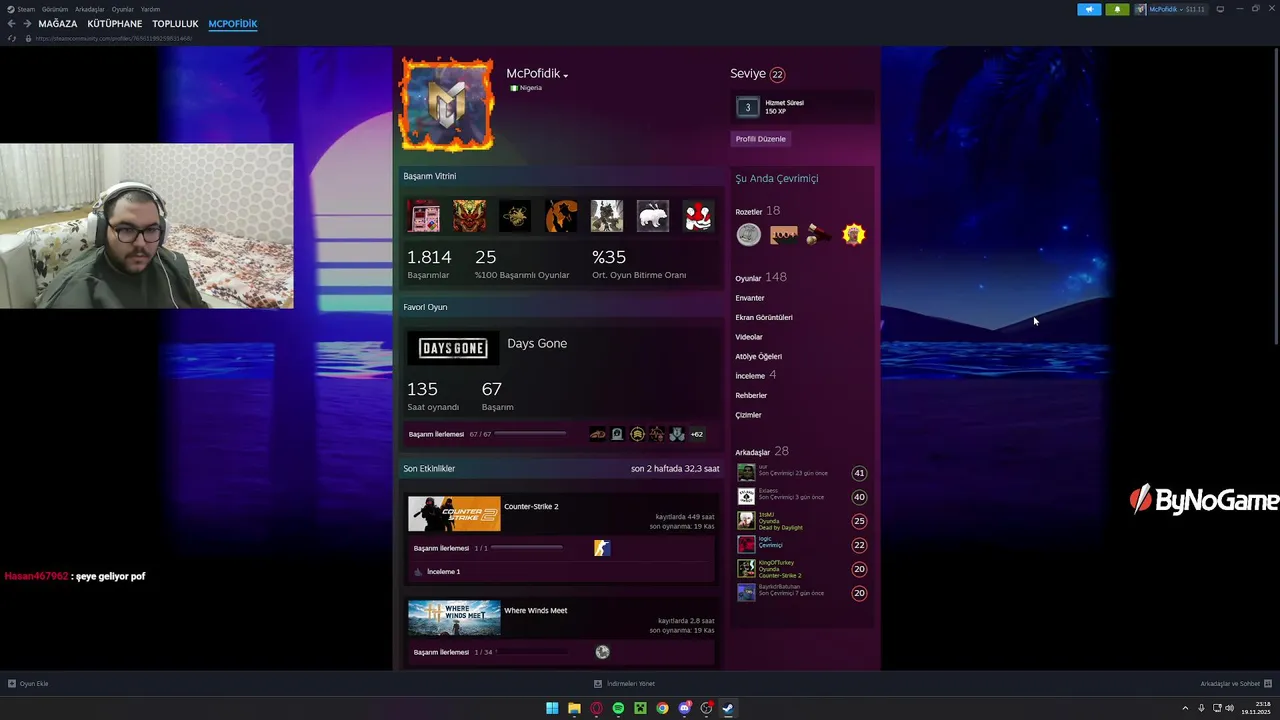
Task: Open friend BayrktrBatuhan's profile row
Action: tap(802, 592)
